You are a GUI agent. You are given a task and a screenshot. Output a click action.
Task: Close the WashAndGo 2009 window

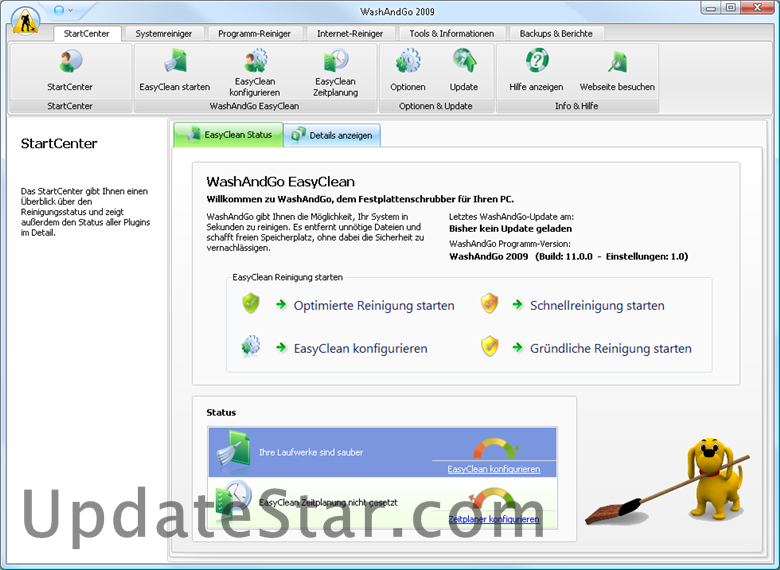(758, 7)
